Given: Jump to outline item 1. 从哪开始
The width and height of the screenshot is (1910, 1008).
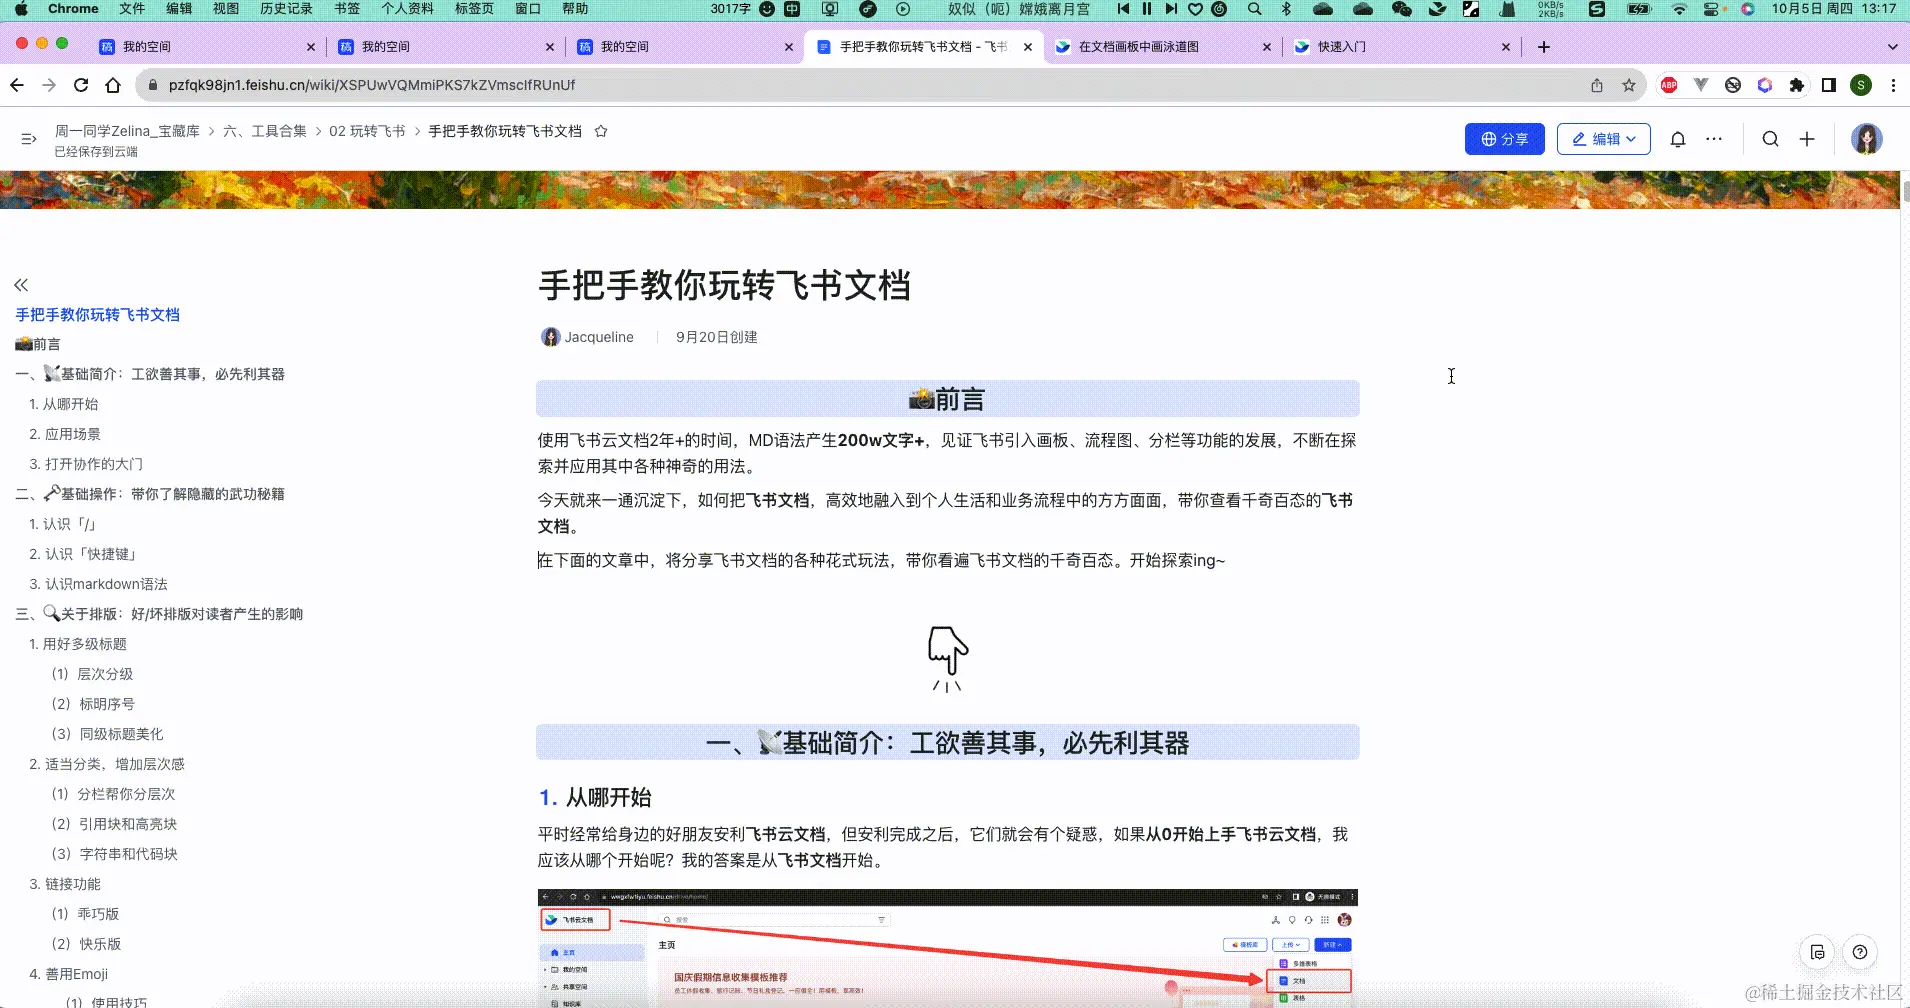Looking at the screenshot, I should pyautogui.click(x=64, y=404).
